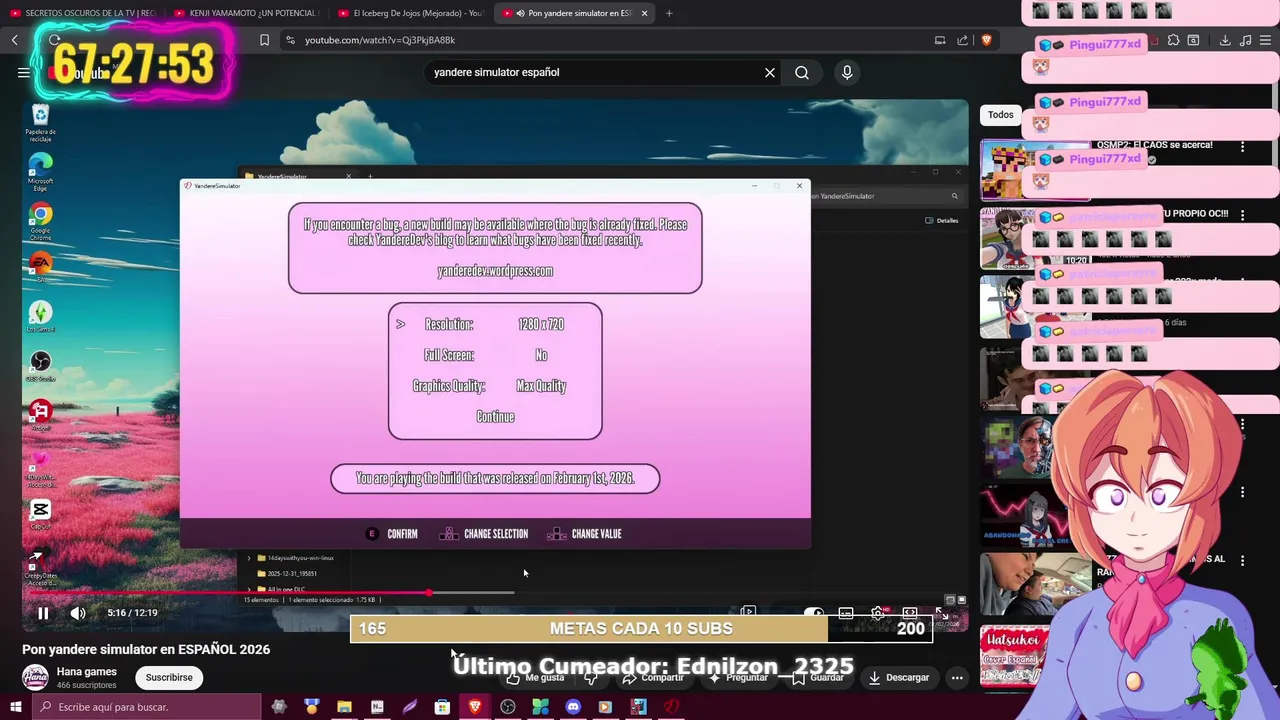Open the media control music-note icon
The width and height of the screenshot is (1280, 720).
click(x=1246, y=40)
